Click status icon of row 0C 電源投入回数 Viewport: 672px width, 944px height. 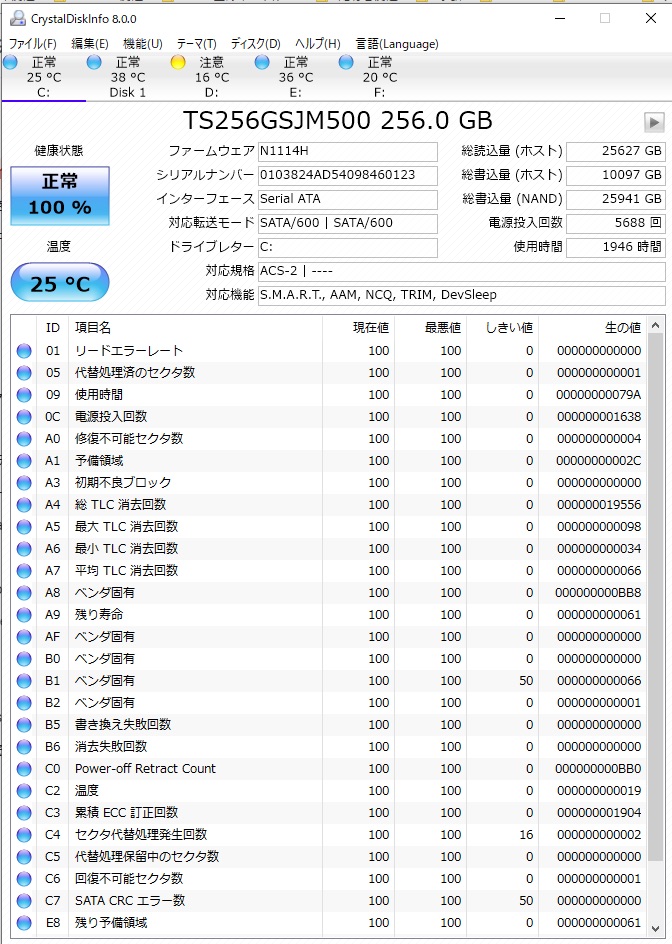24,417
